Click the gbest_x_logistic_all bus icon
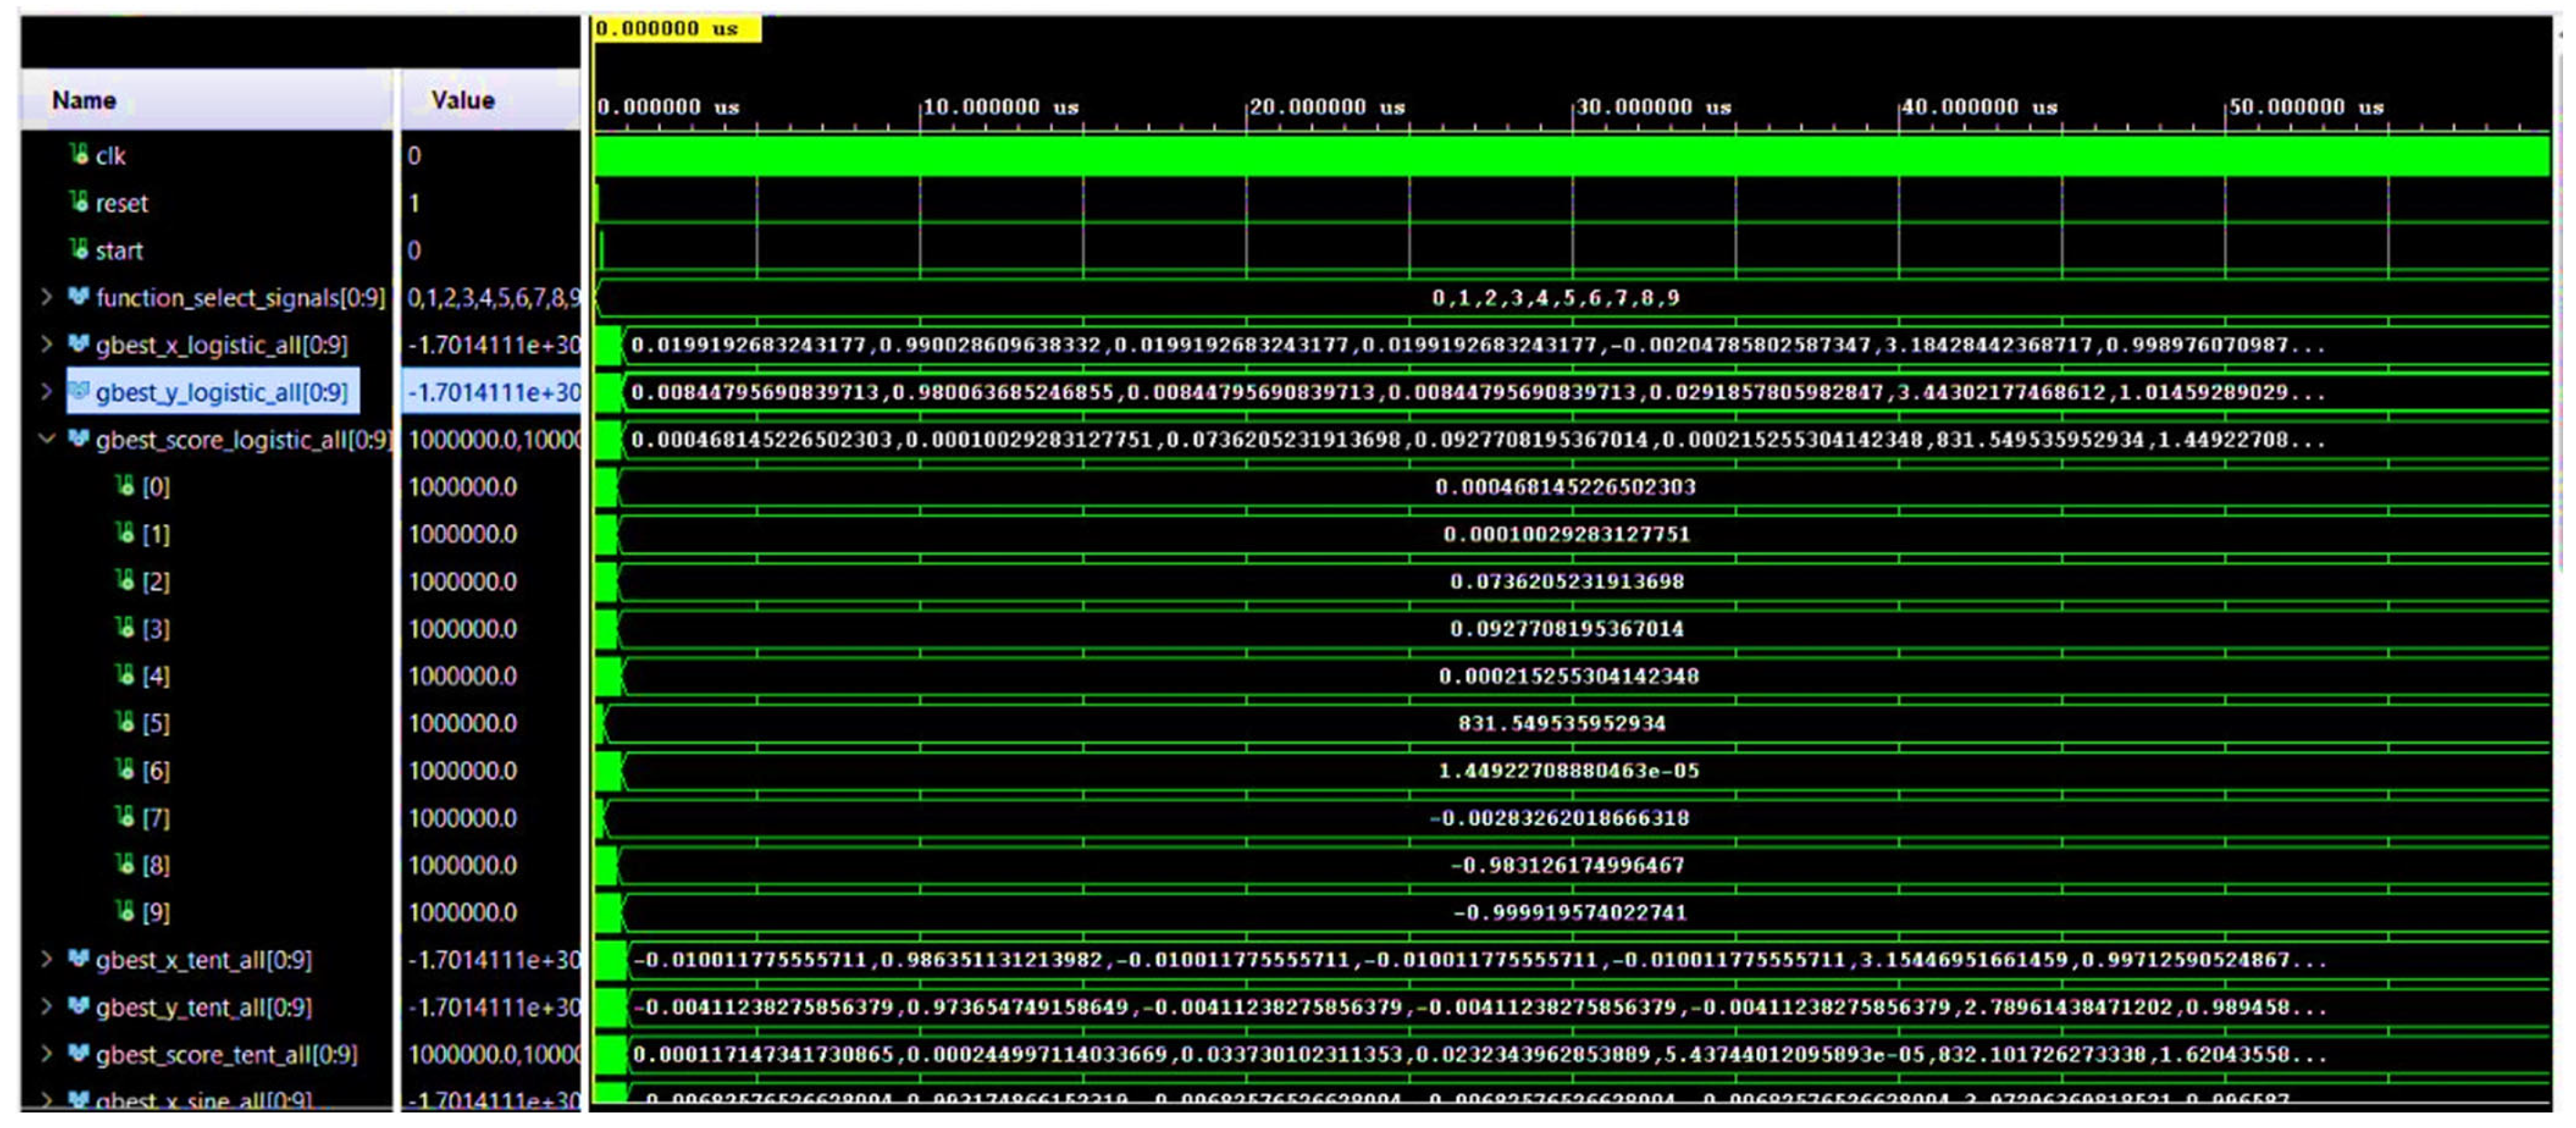 (78, 344)
